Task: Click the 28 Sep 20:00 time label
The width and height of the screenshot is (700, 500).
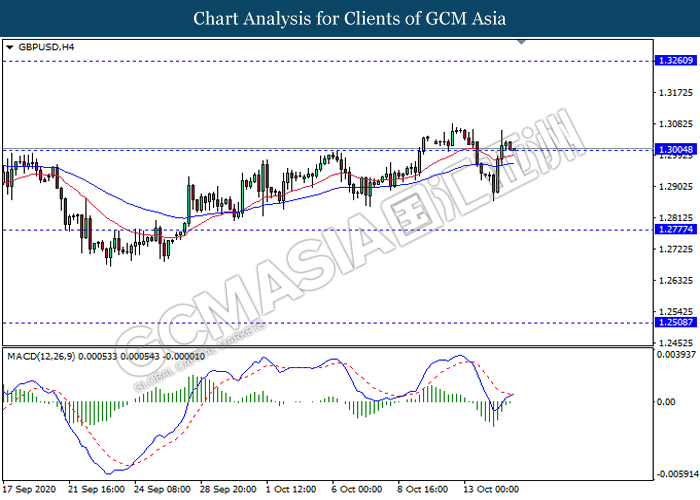Action: 228,489
